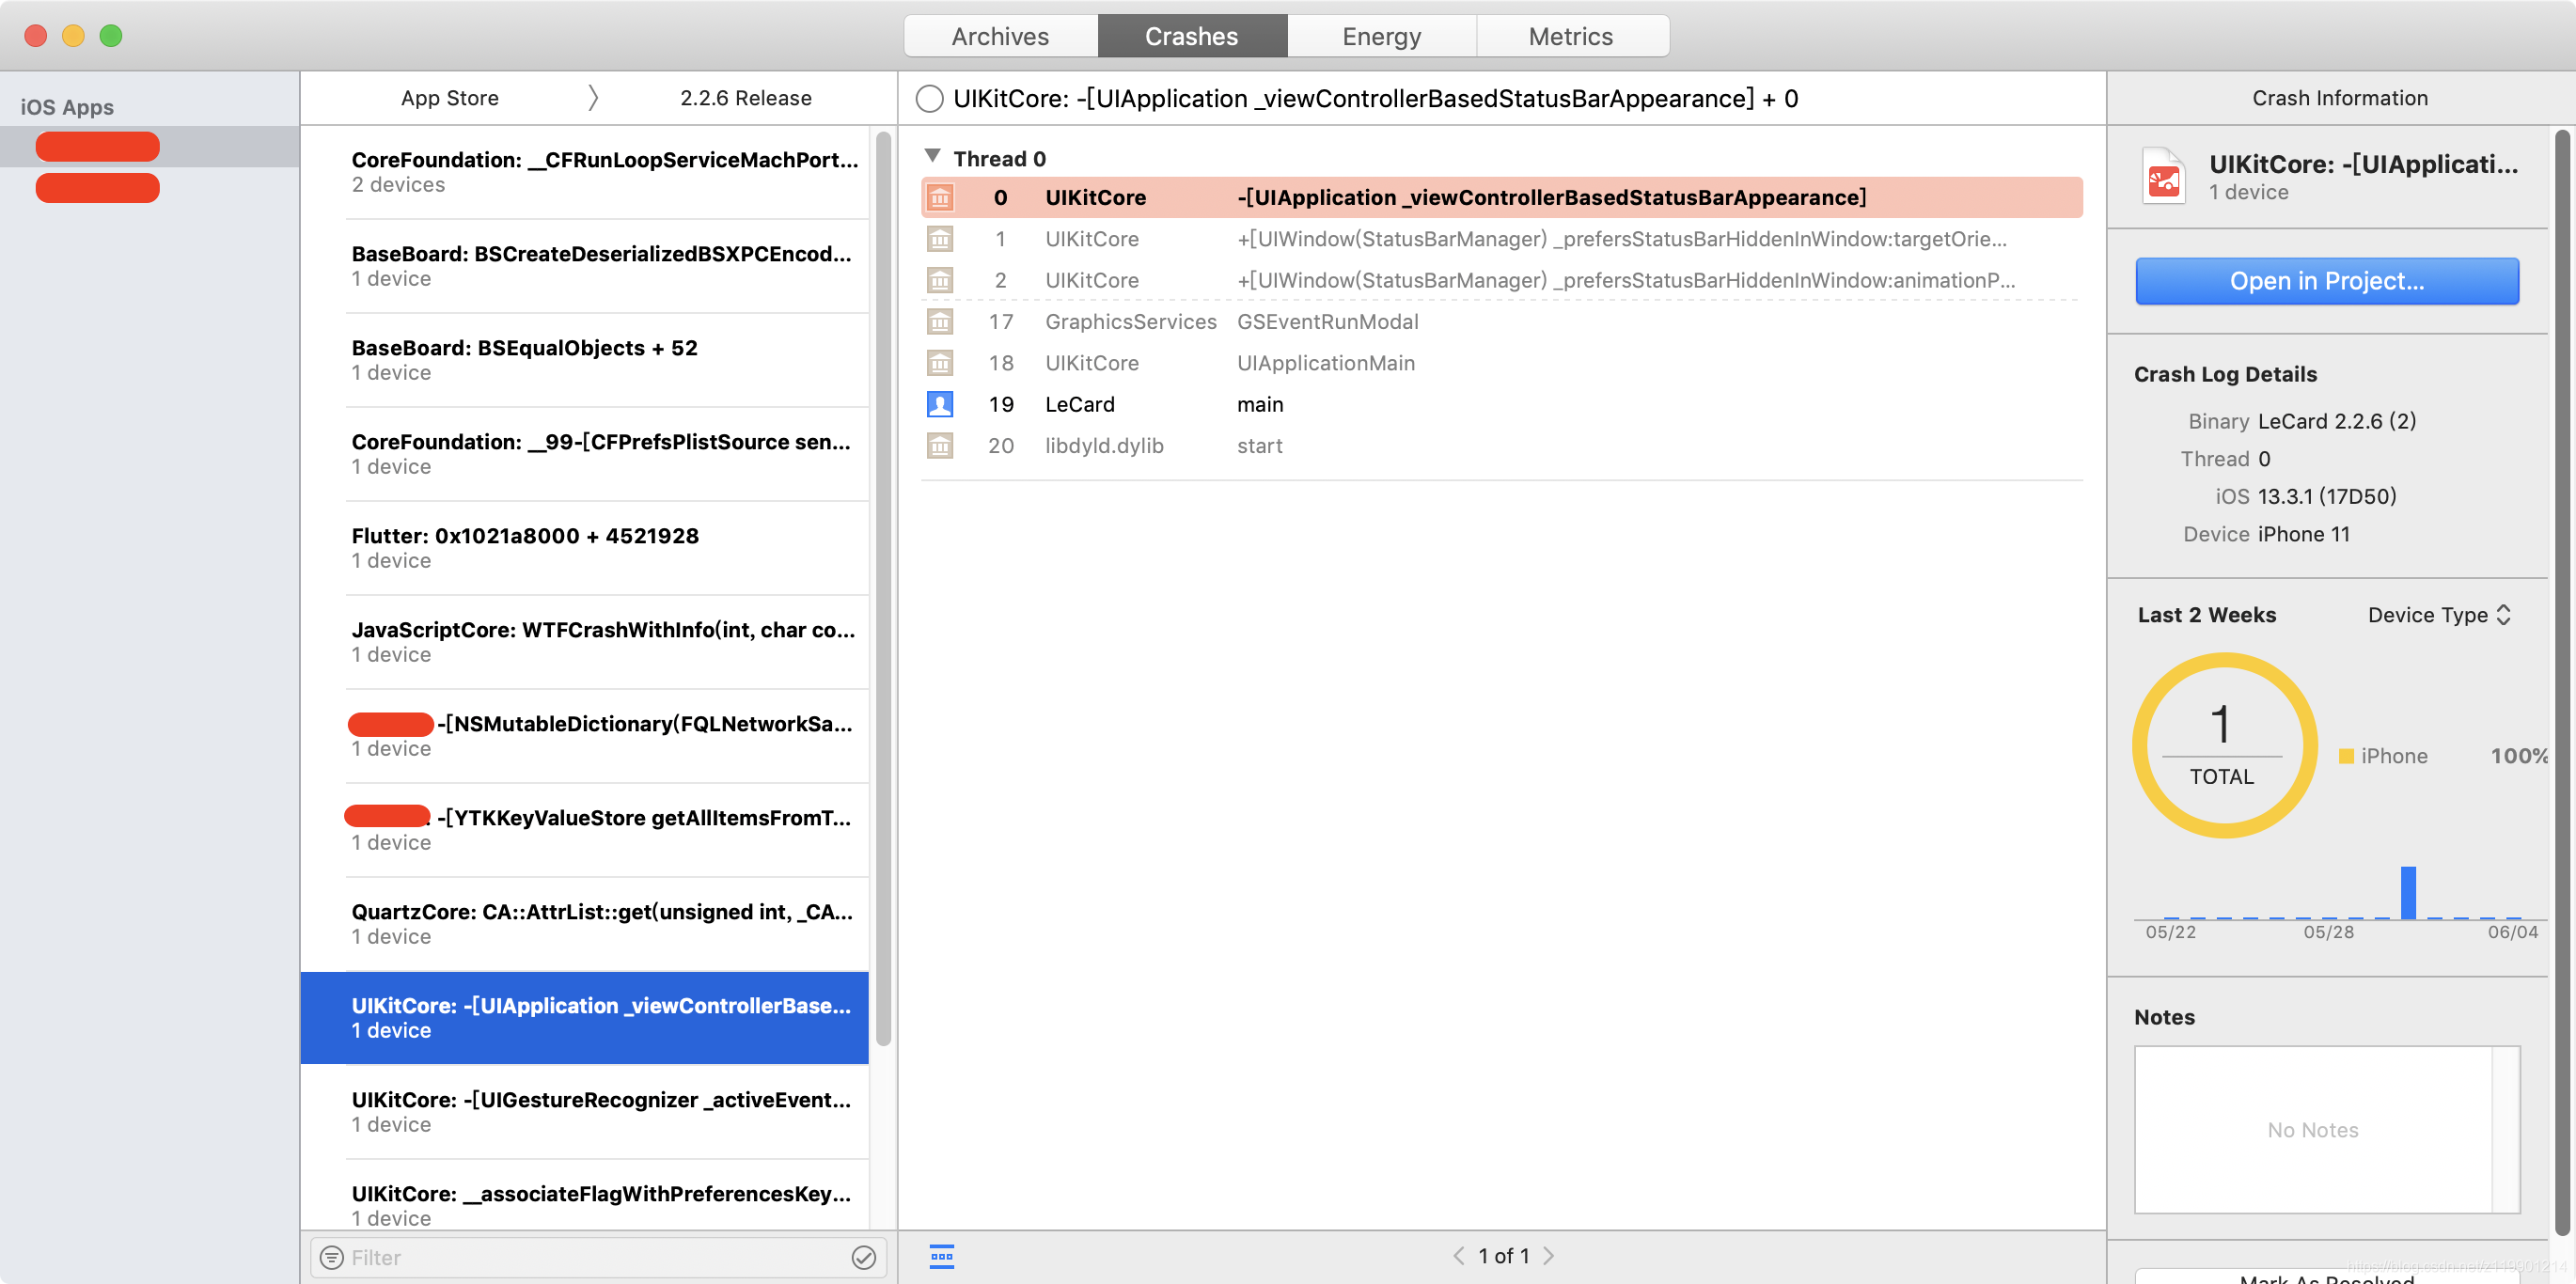Toggle the stack frame compression icon
This screenshot has height=1284, width=2576.
[941, 1256]
